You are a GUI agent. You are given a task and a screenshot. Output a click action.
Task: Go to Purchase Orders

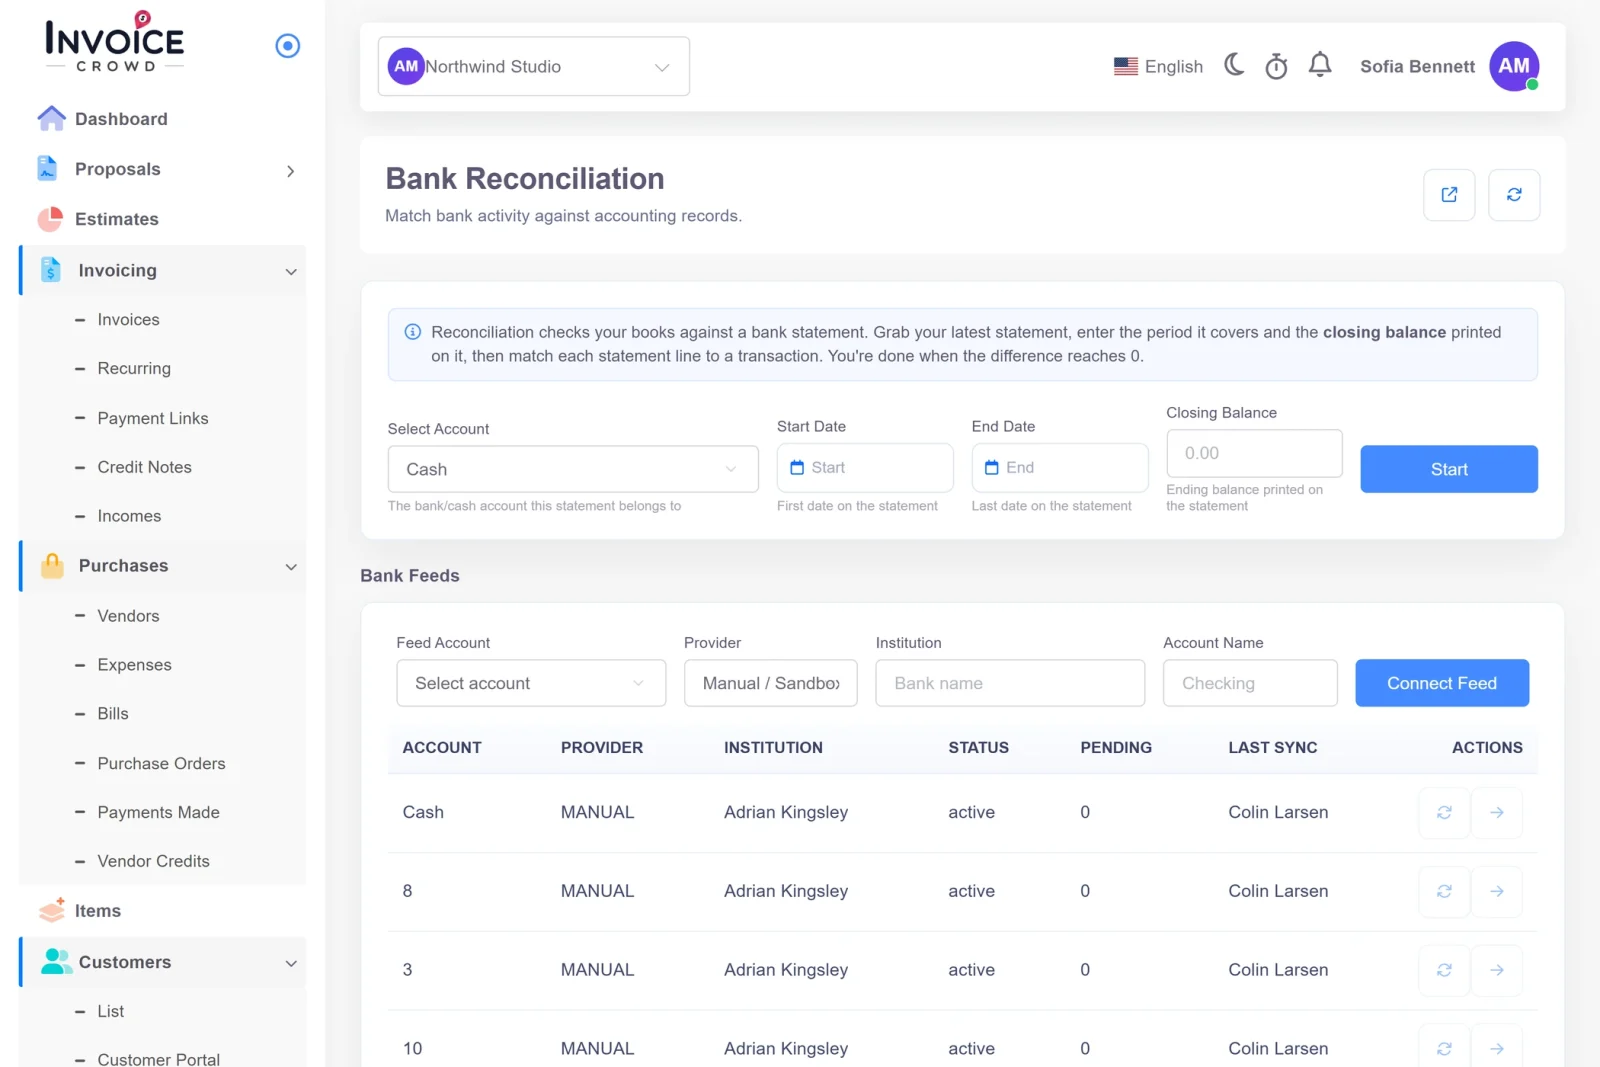coord(161,764)
